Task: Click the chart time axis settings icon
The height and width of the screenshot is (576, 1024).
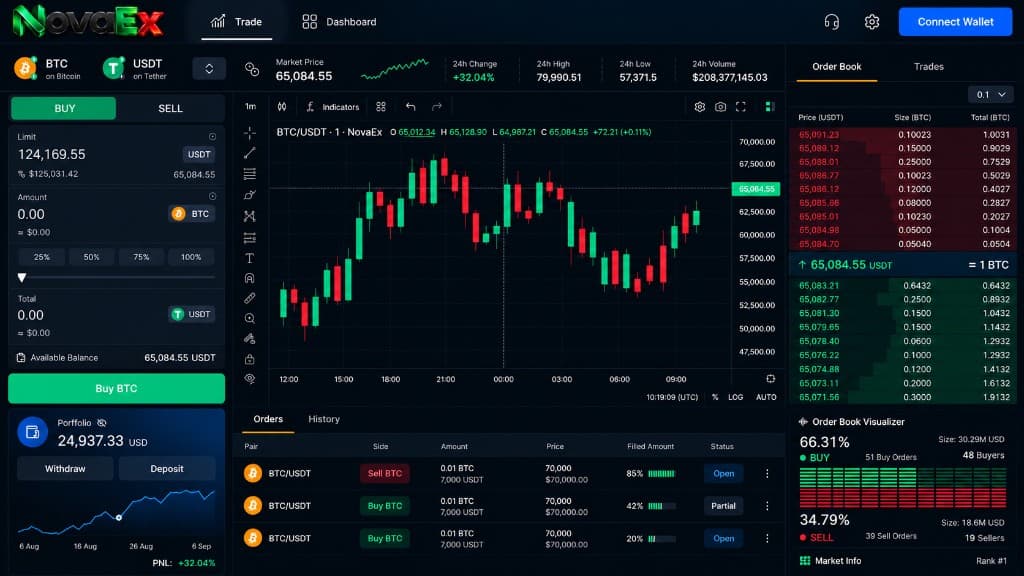Action: [x=771, y=379]
